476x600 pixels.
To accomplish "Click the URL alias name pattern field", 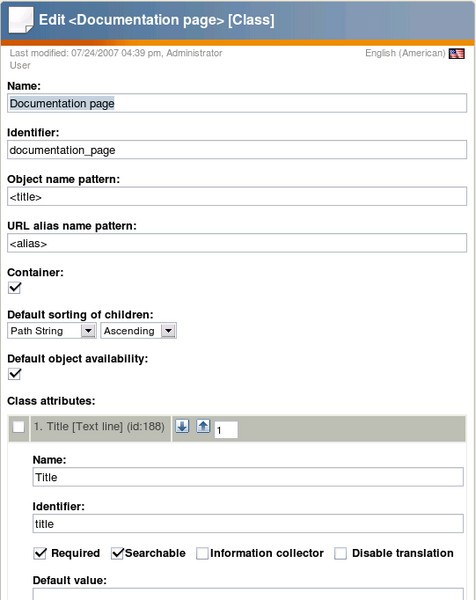I will coord(237,243).
